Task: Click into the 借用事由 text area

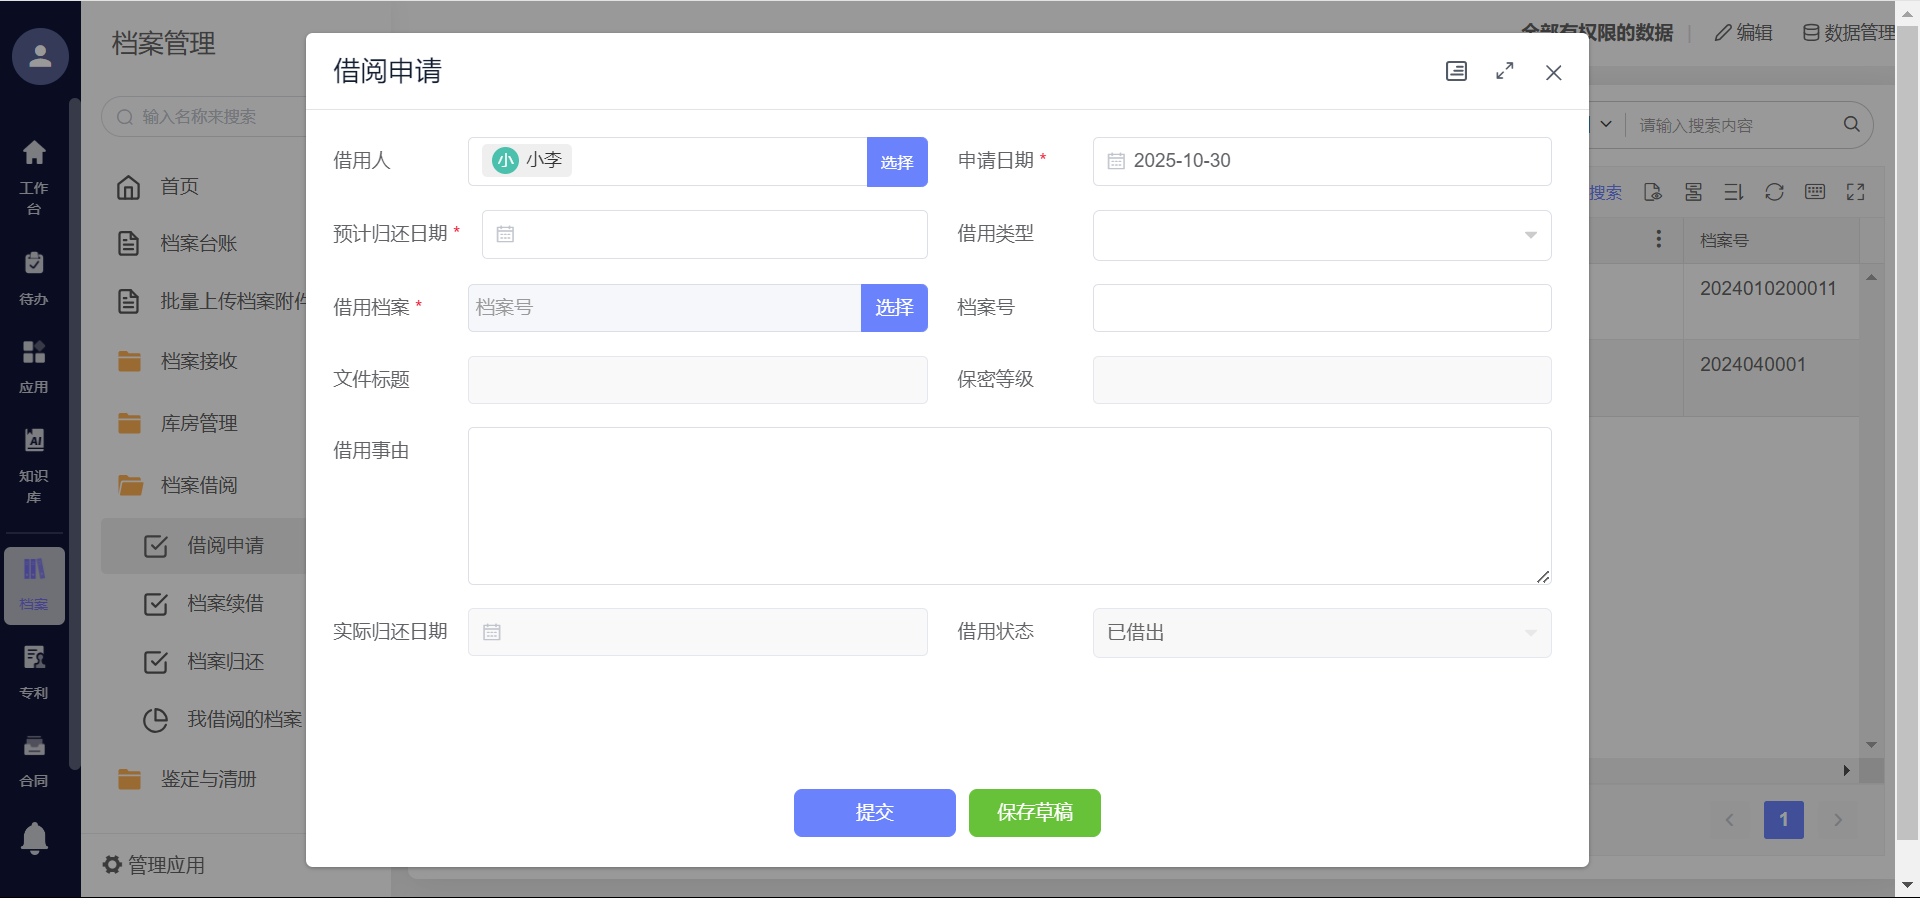Action: pyautogui.click(x=1009, y=506)
